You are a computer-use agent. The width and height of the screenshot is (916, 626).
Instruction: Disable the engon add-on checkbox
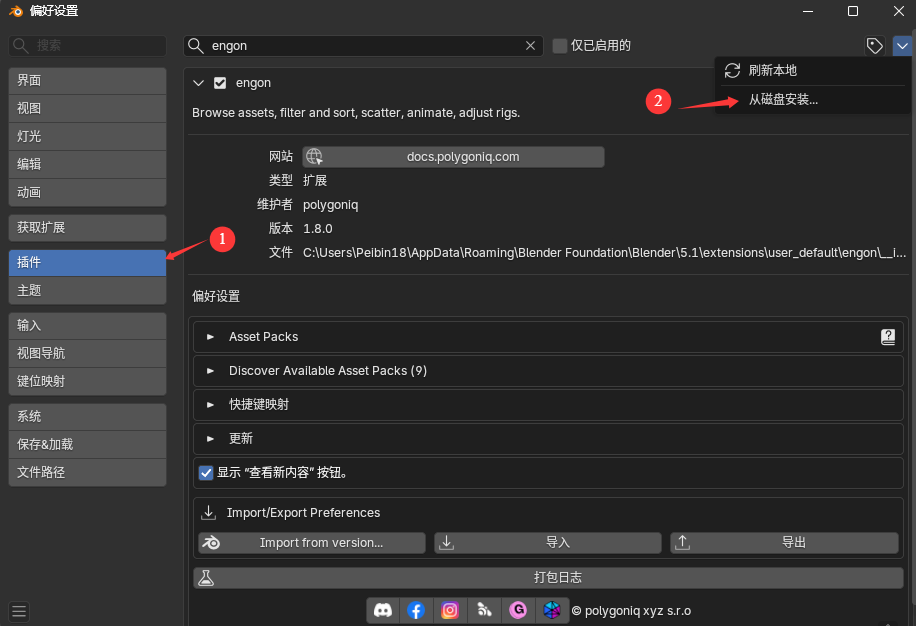pyautogui.click(x=220, y=83)
